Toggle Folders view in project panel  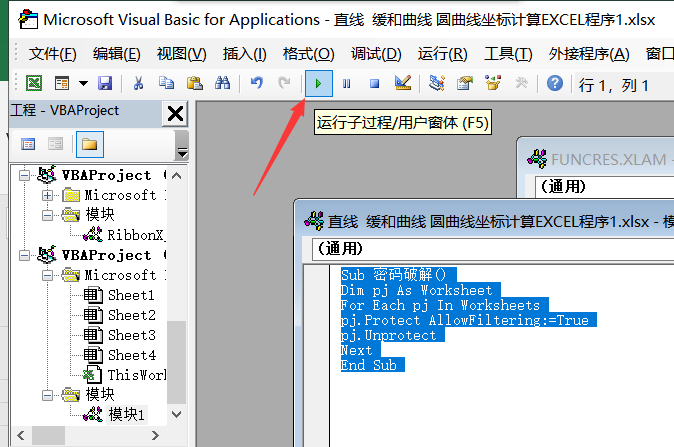click(89, 144)
